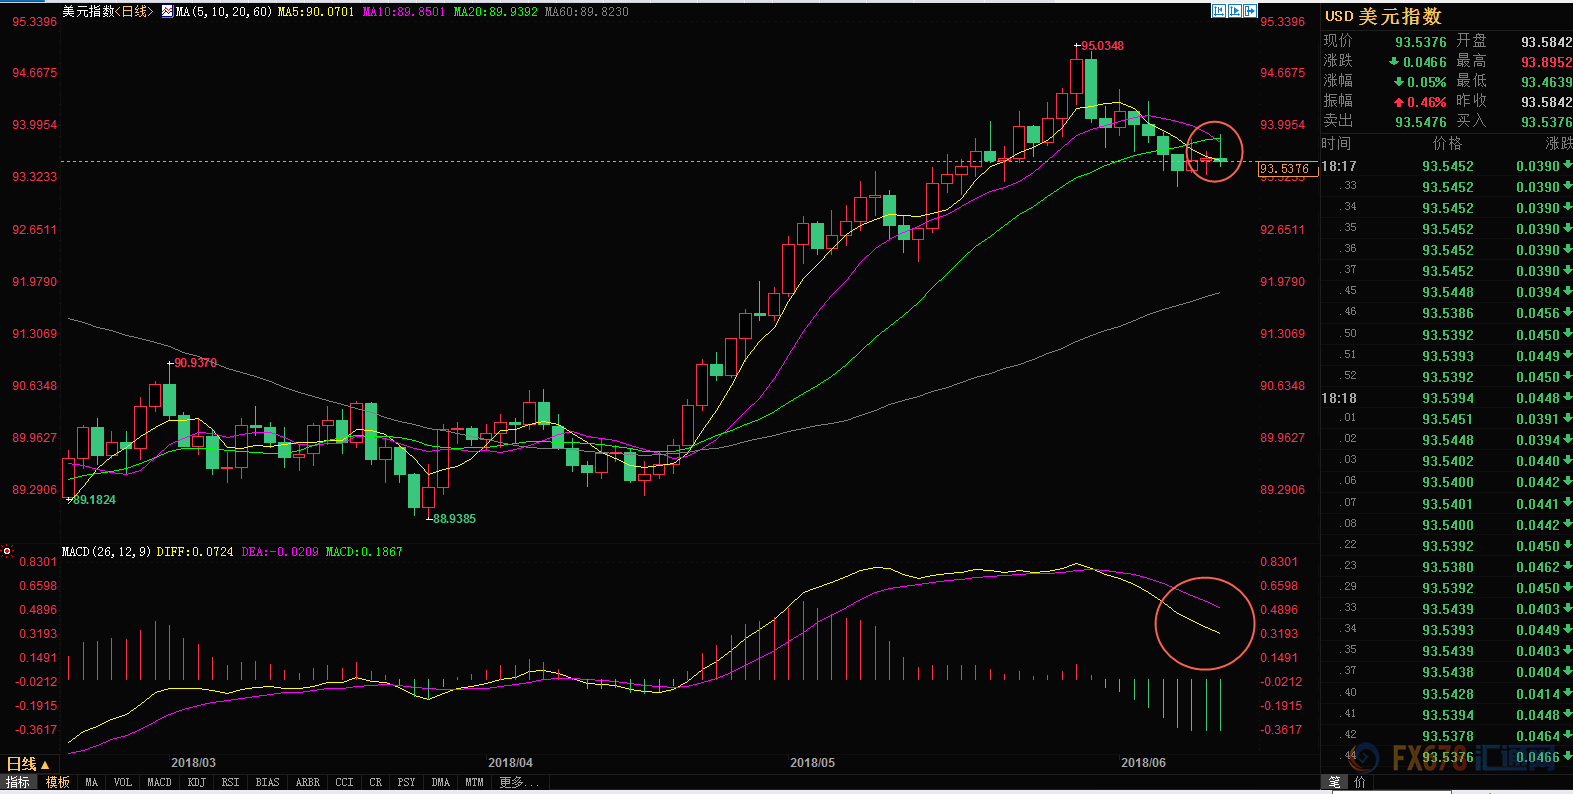This screenshot has height=794, width=1573.
Task: Select the BIAS indicator tab
Action: 268,782
